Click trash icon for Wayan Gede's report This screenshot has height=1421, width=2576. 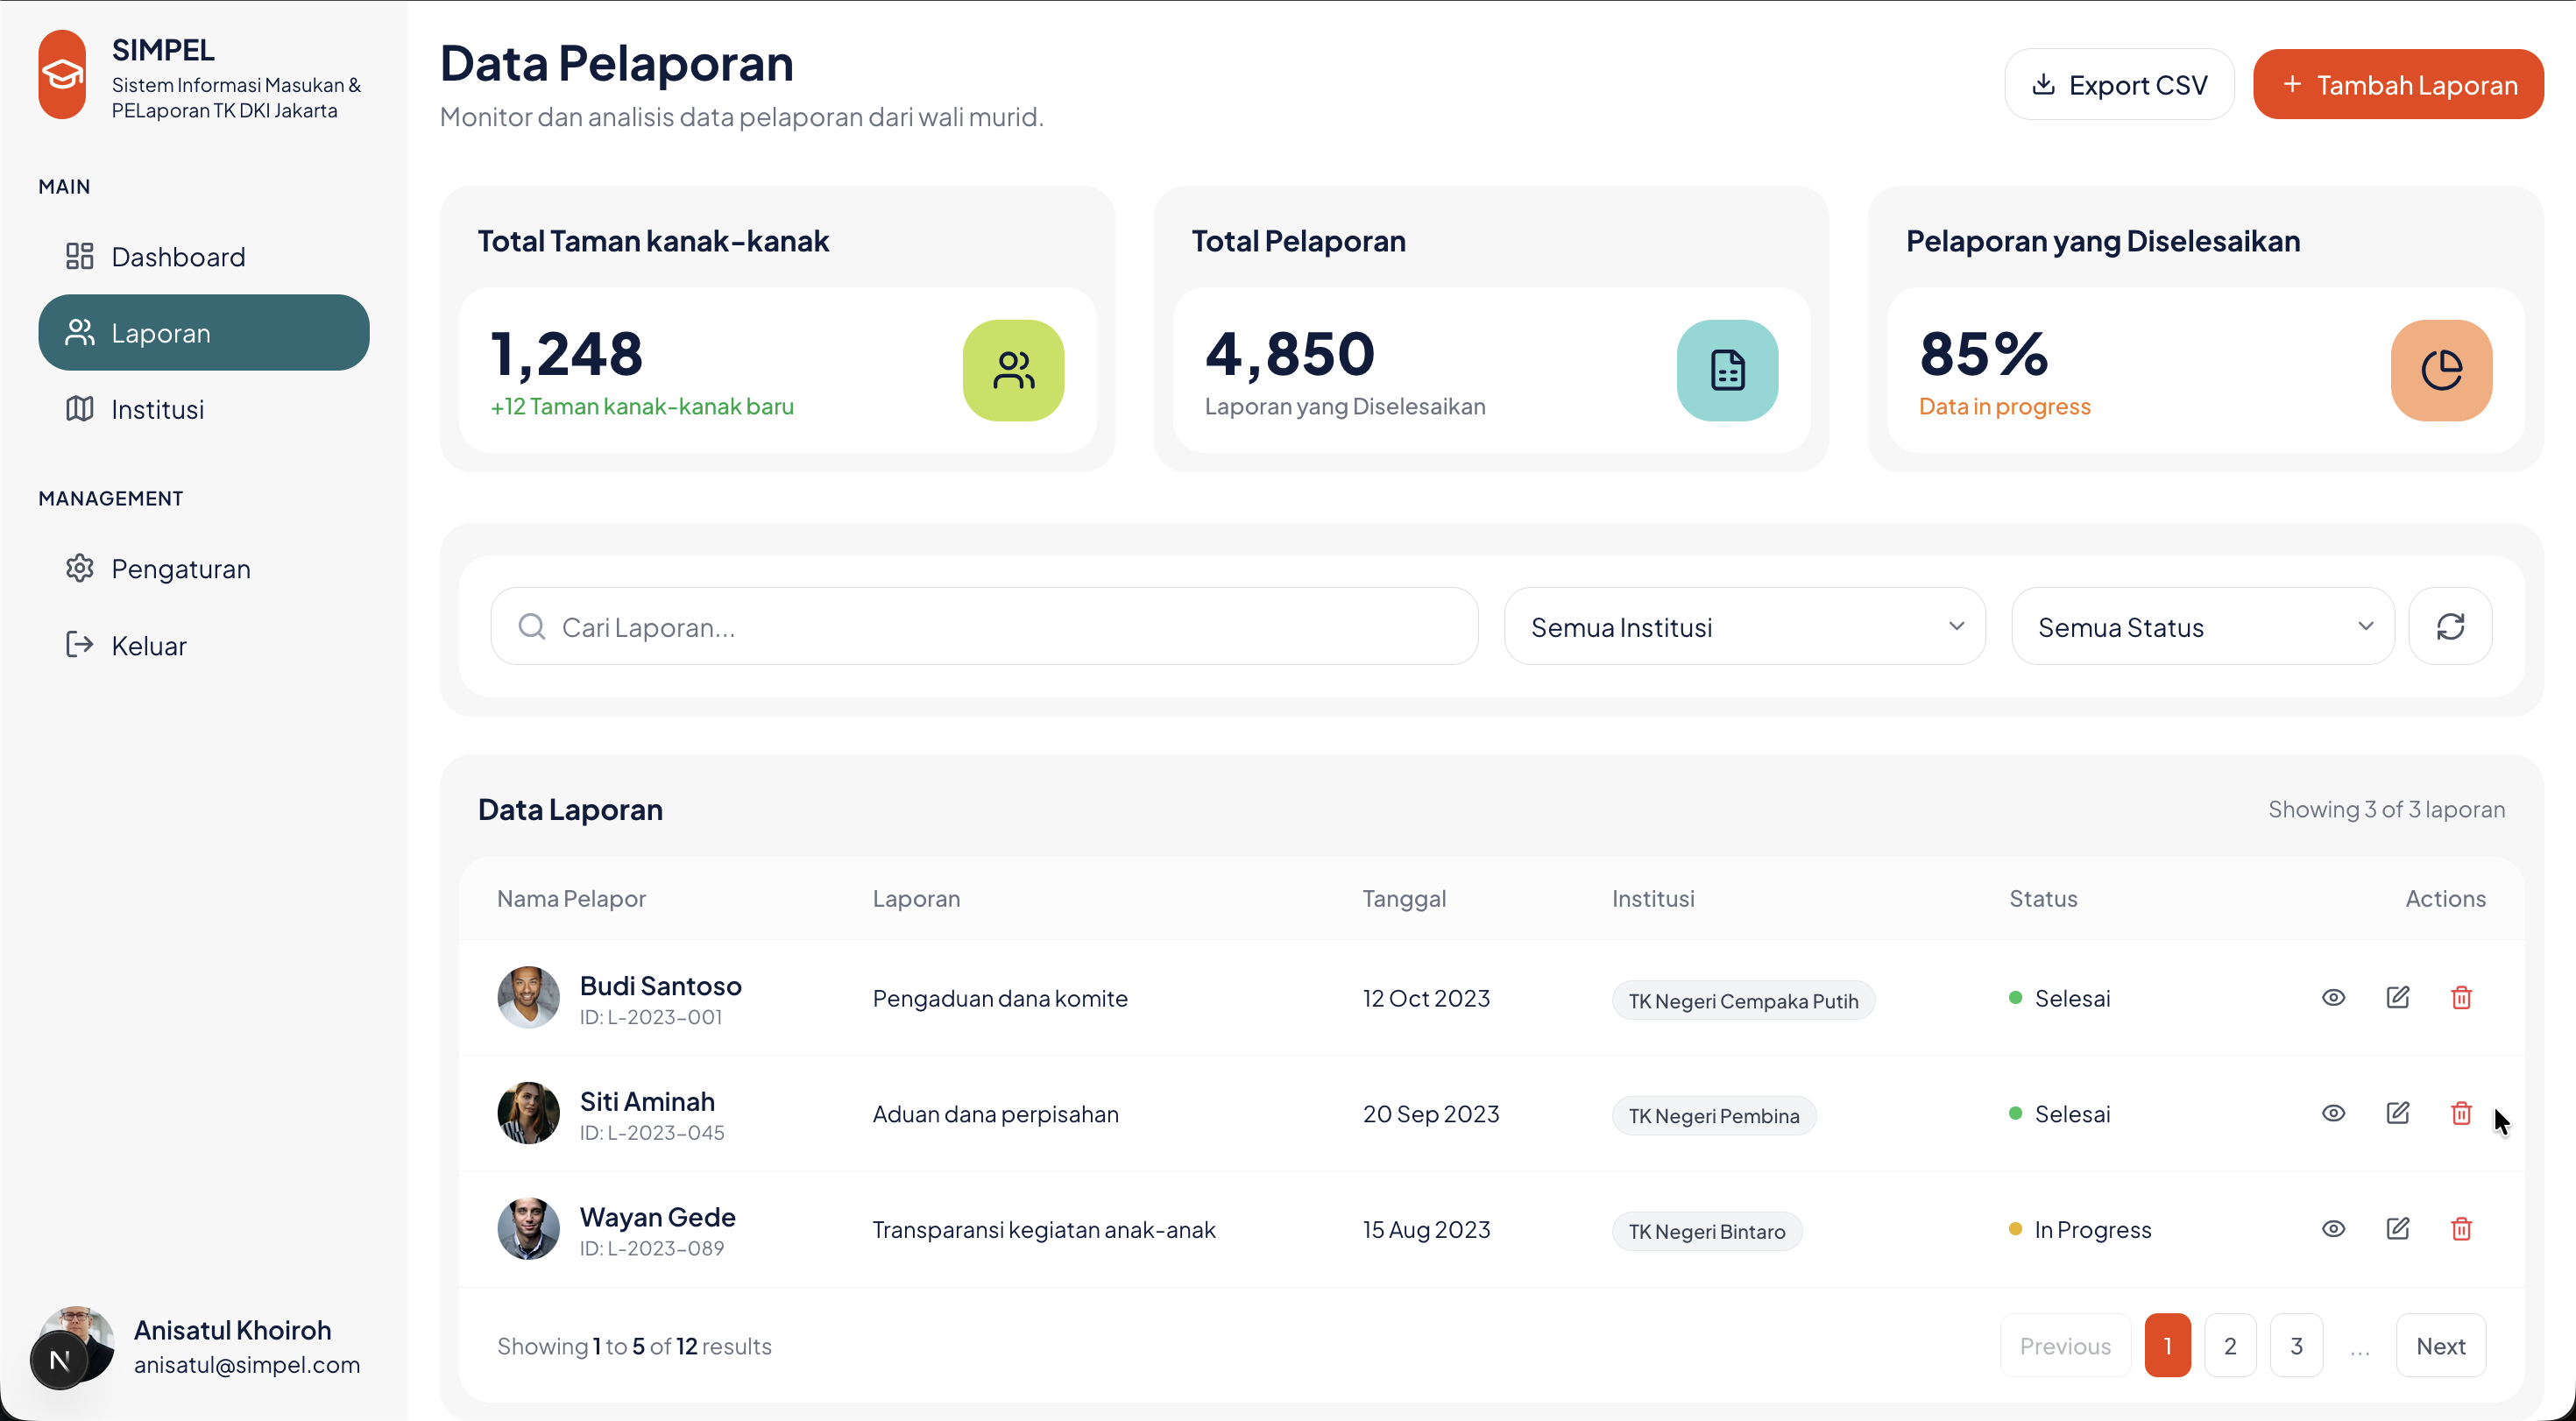pos(2461,1229)
